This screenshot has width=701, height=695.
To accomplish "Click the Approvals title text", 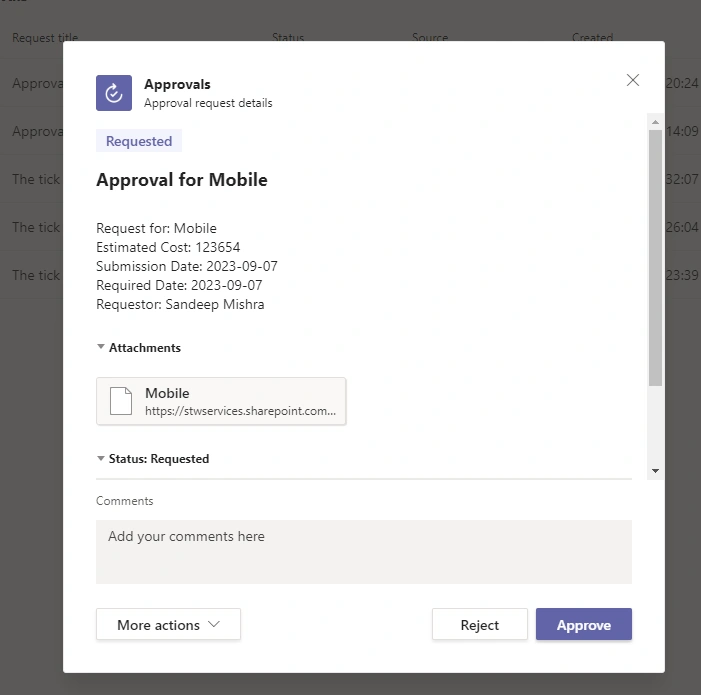I will (x=177, y=84).
